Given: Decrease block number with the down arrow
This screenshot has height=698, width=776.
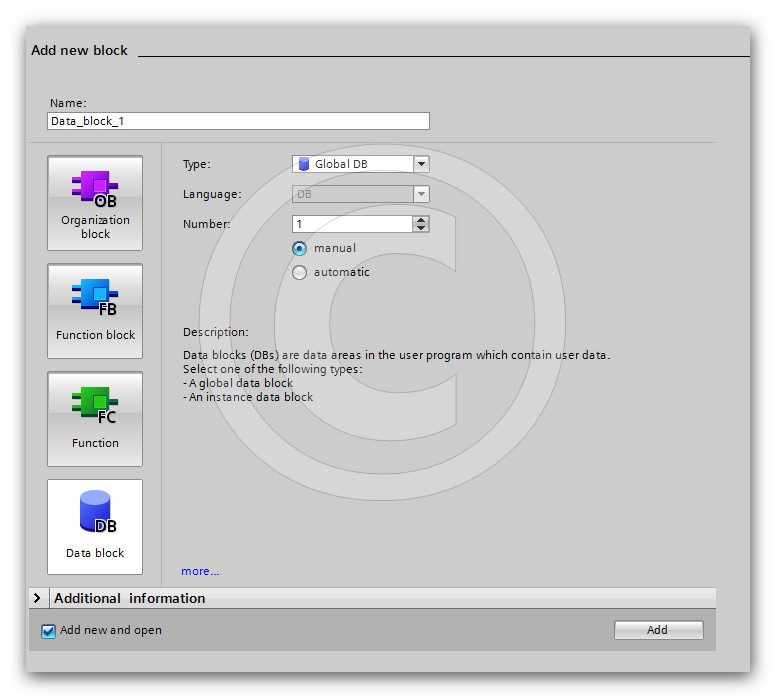Looking at the screenshot, I should (421, 229).
